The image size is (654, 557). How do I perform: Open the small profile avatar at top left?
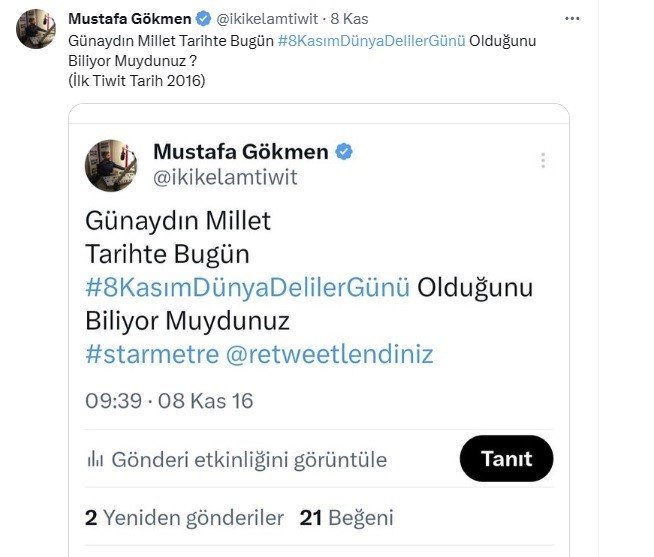(36, 29)
